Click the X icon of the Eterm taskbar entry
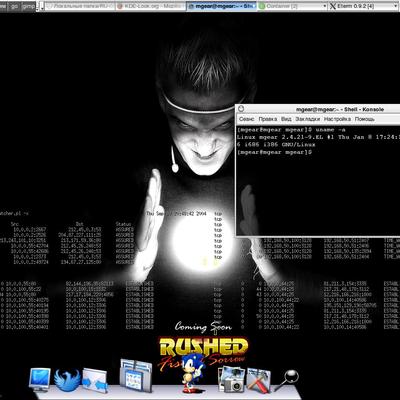Viewport: 400px width, 400px height. pyautogui.click(x=333, y=6)
